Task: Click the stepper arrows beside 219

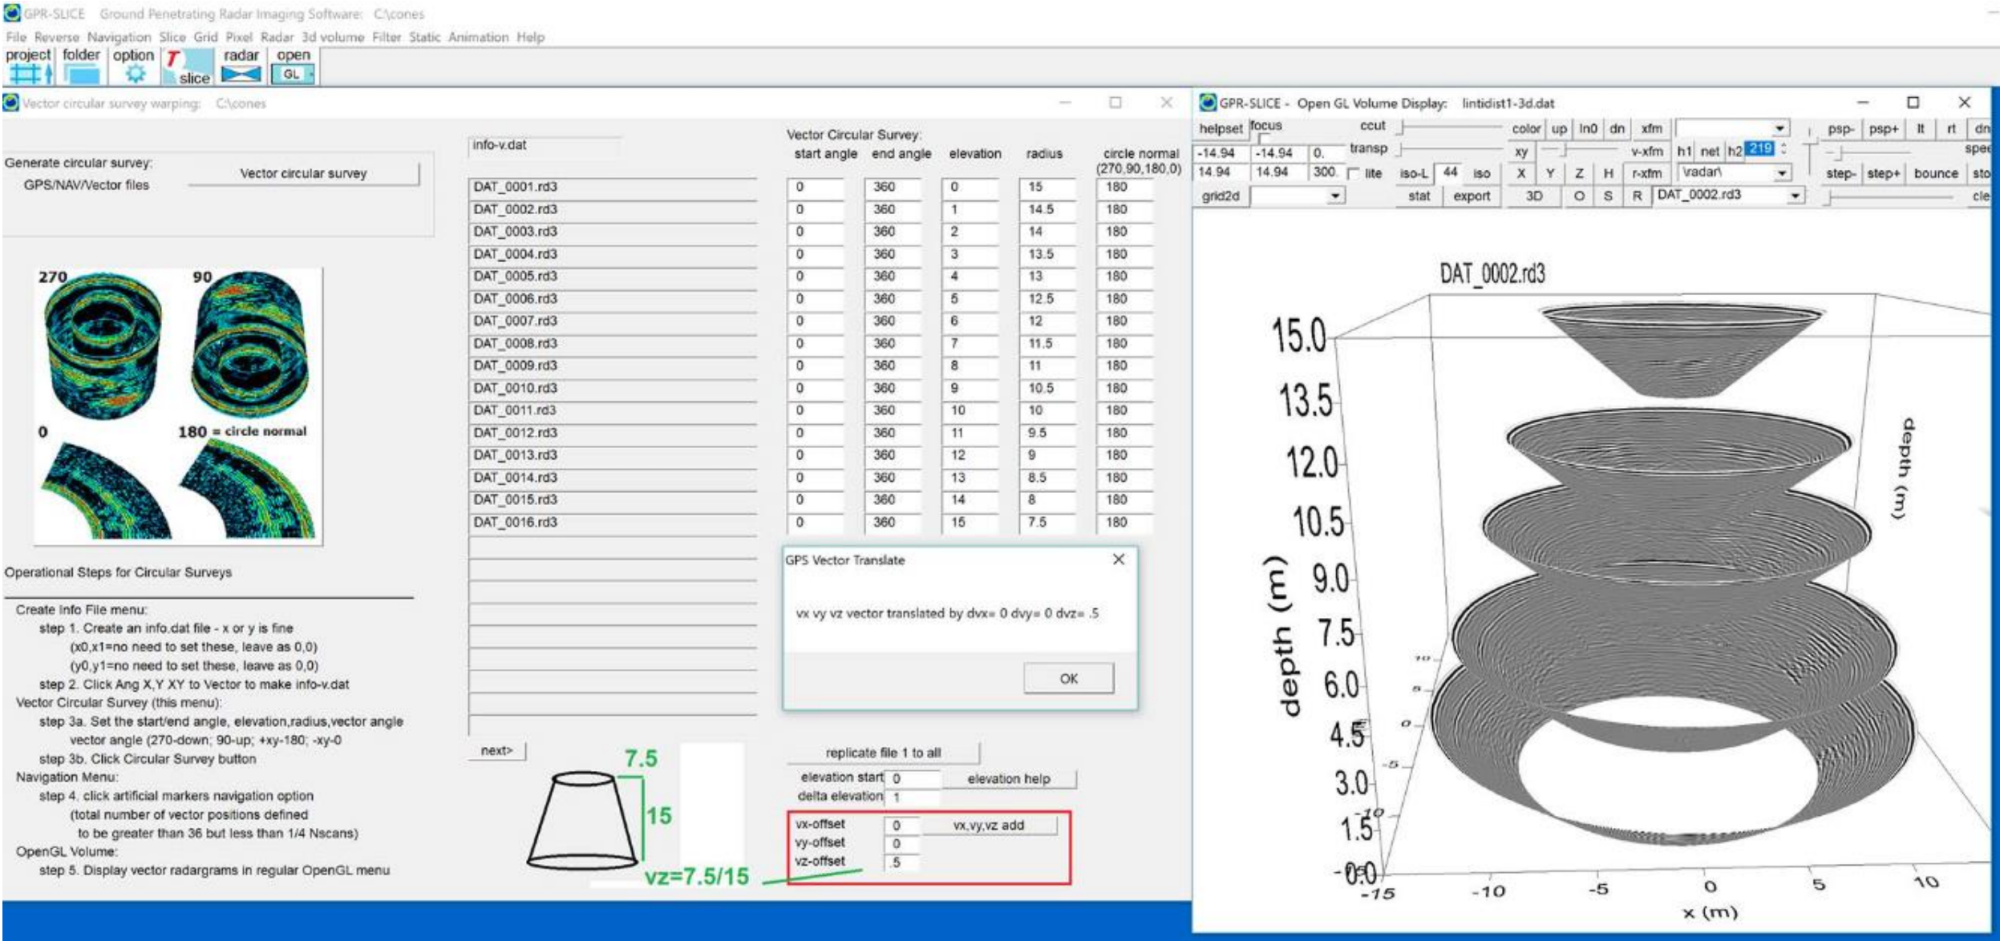Action: pos(1784,150)
